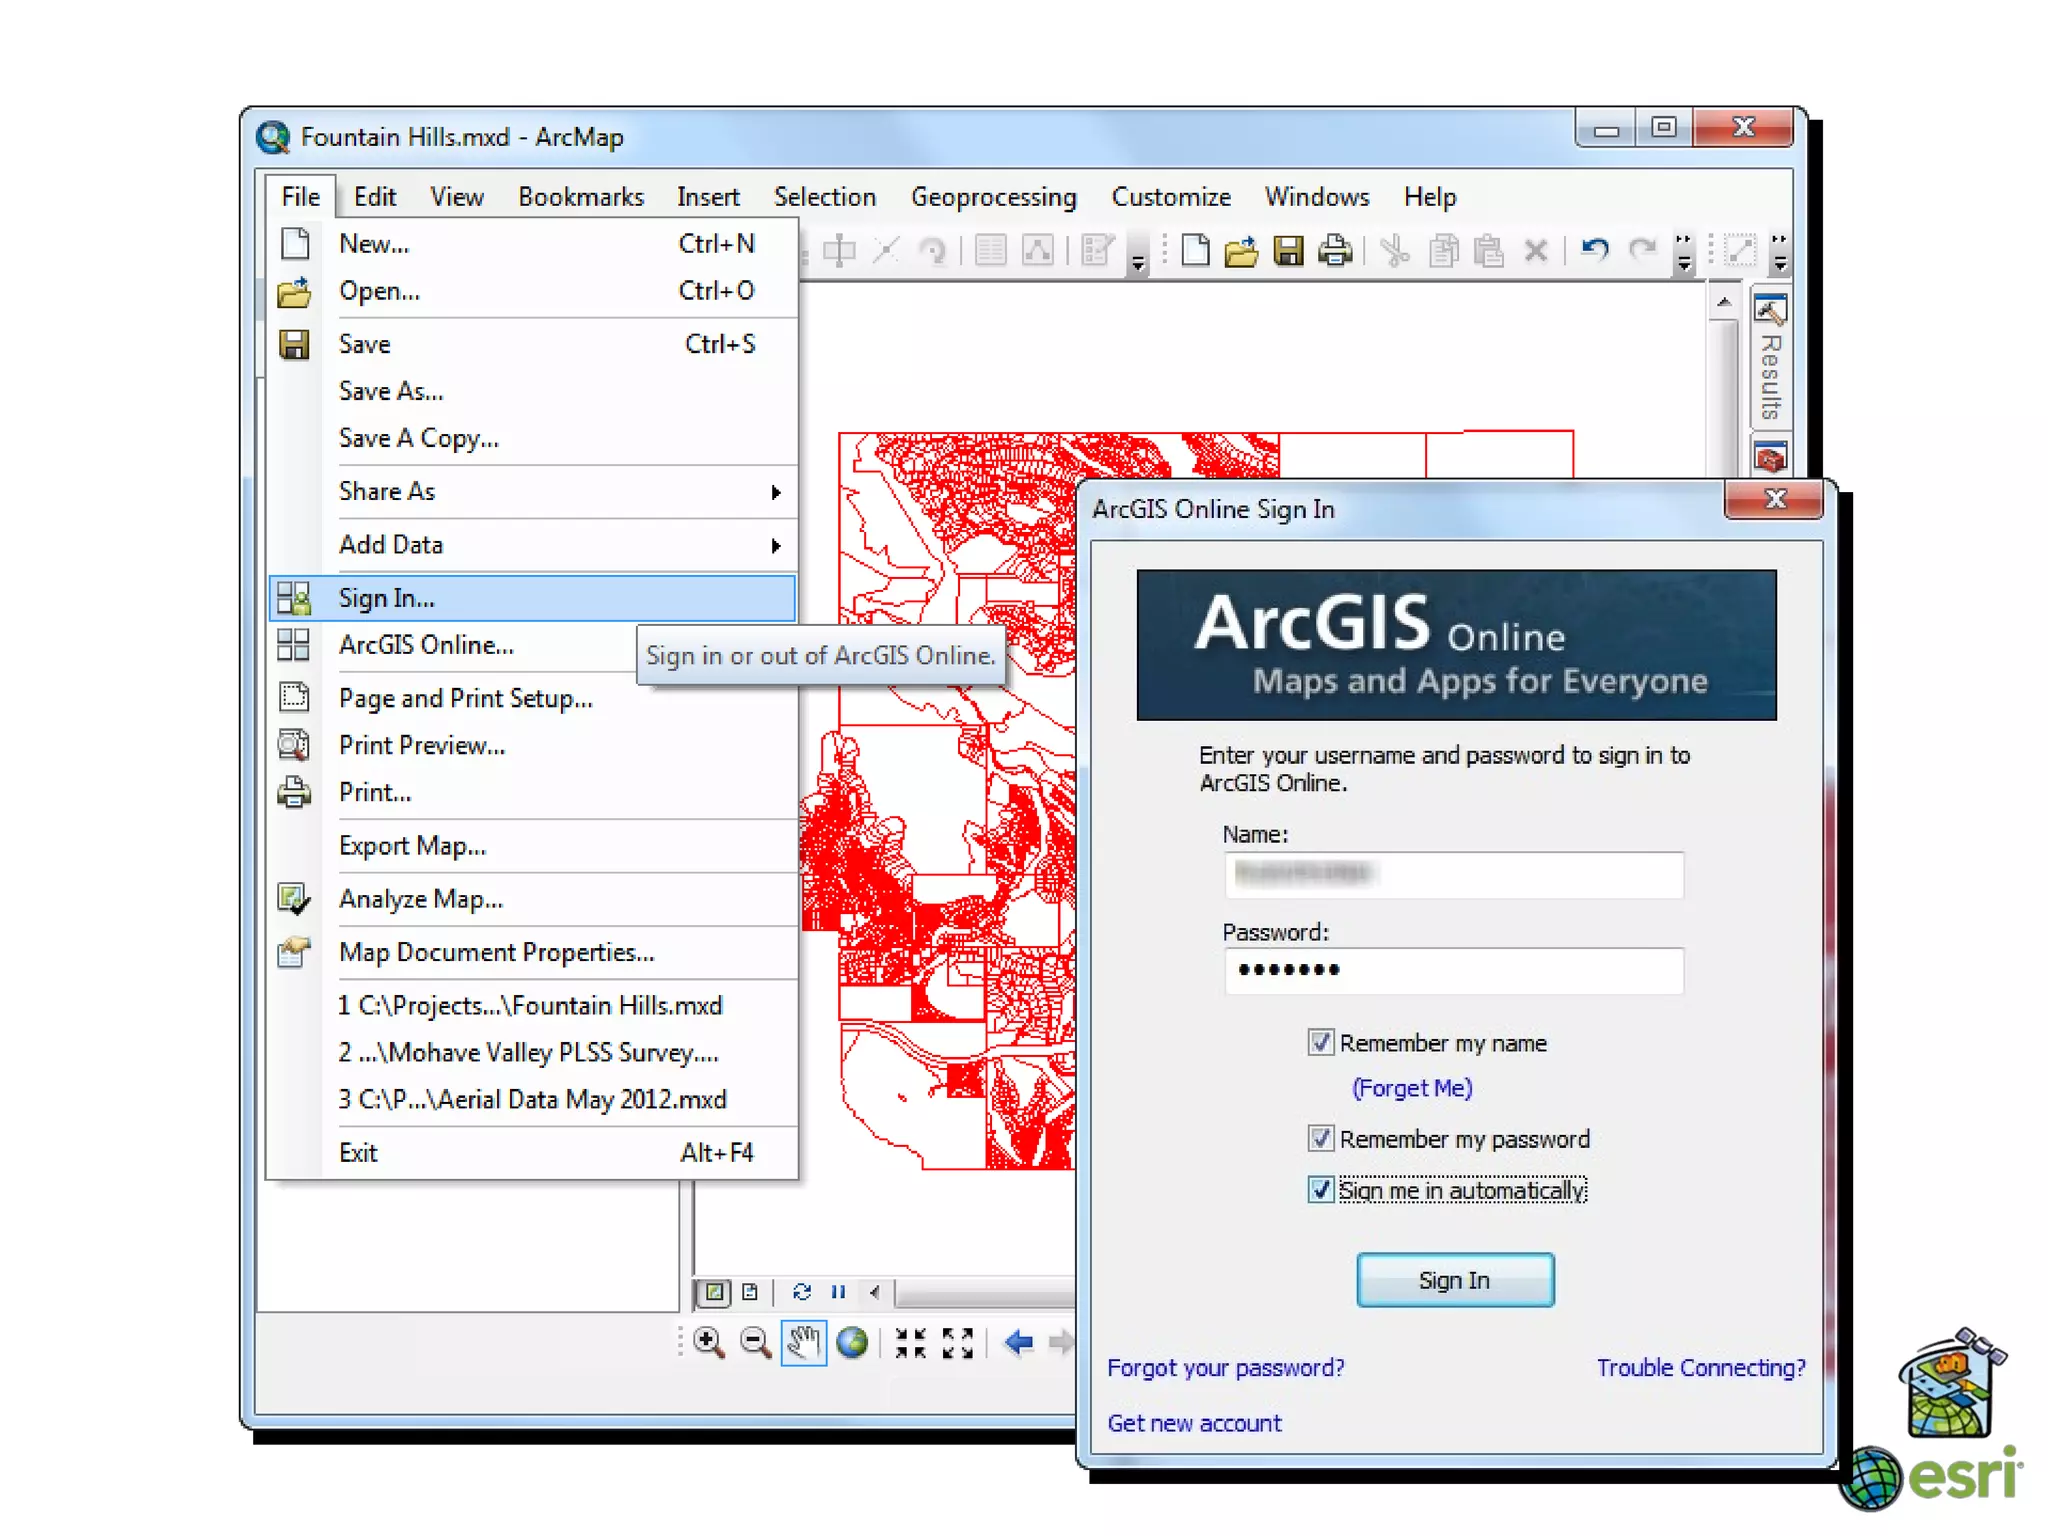This screenshot has width=2048, height=1536.
Task: Click Forgot your password link
Action: [1225, 1368]
